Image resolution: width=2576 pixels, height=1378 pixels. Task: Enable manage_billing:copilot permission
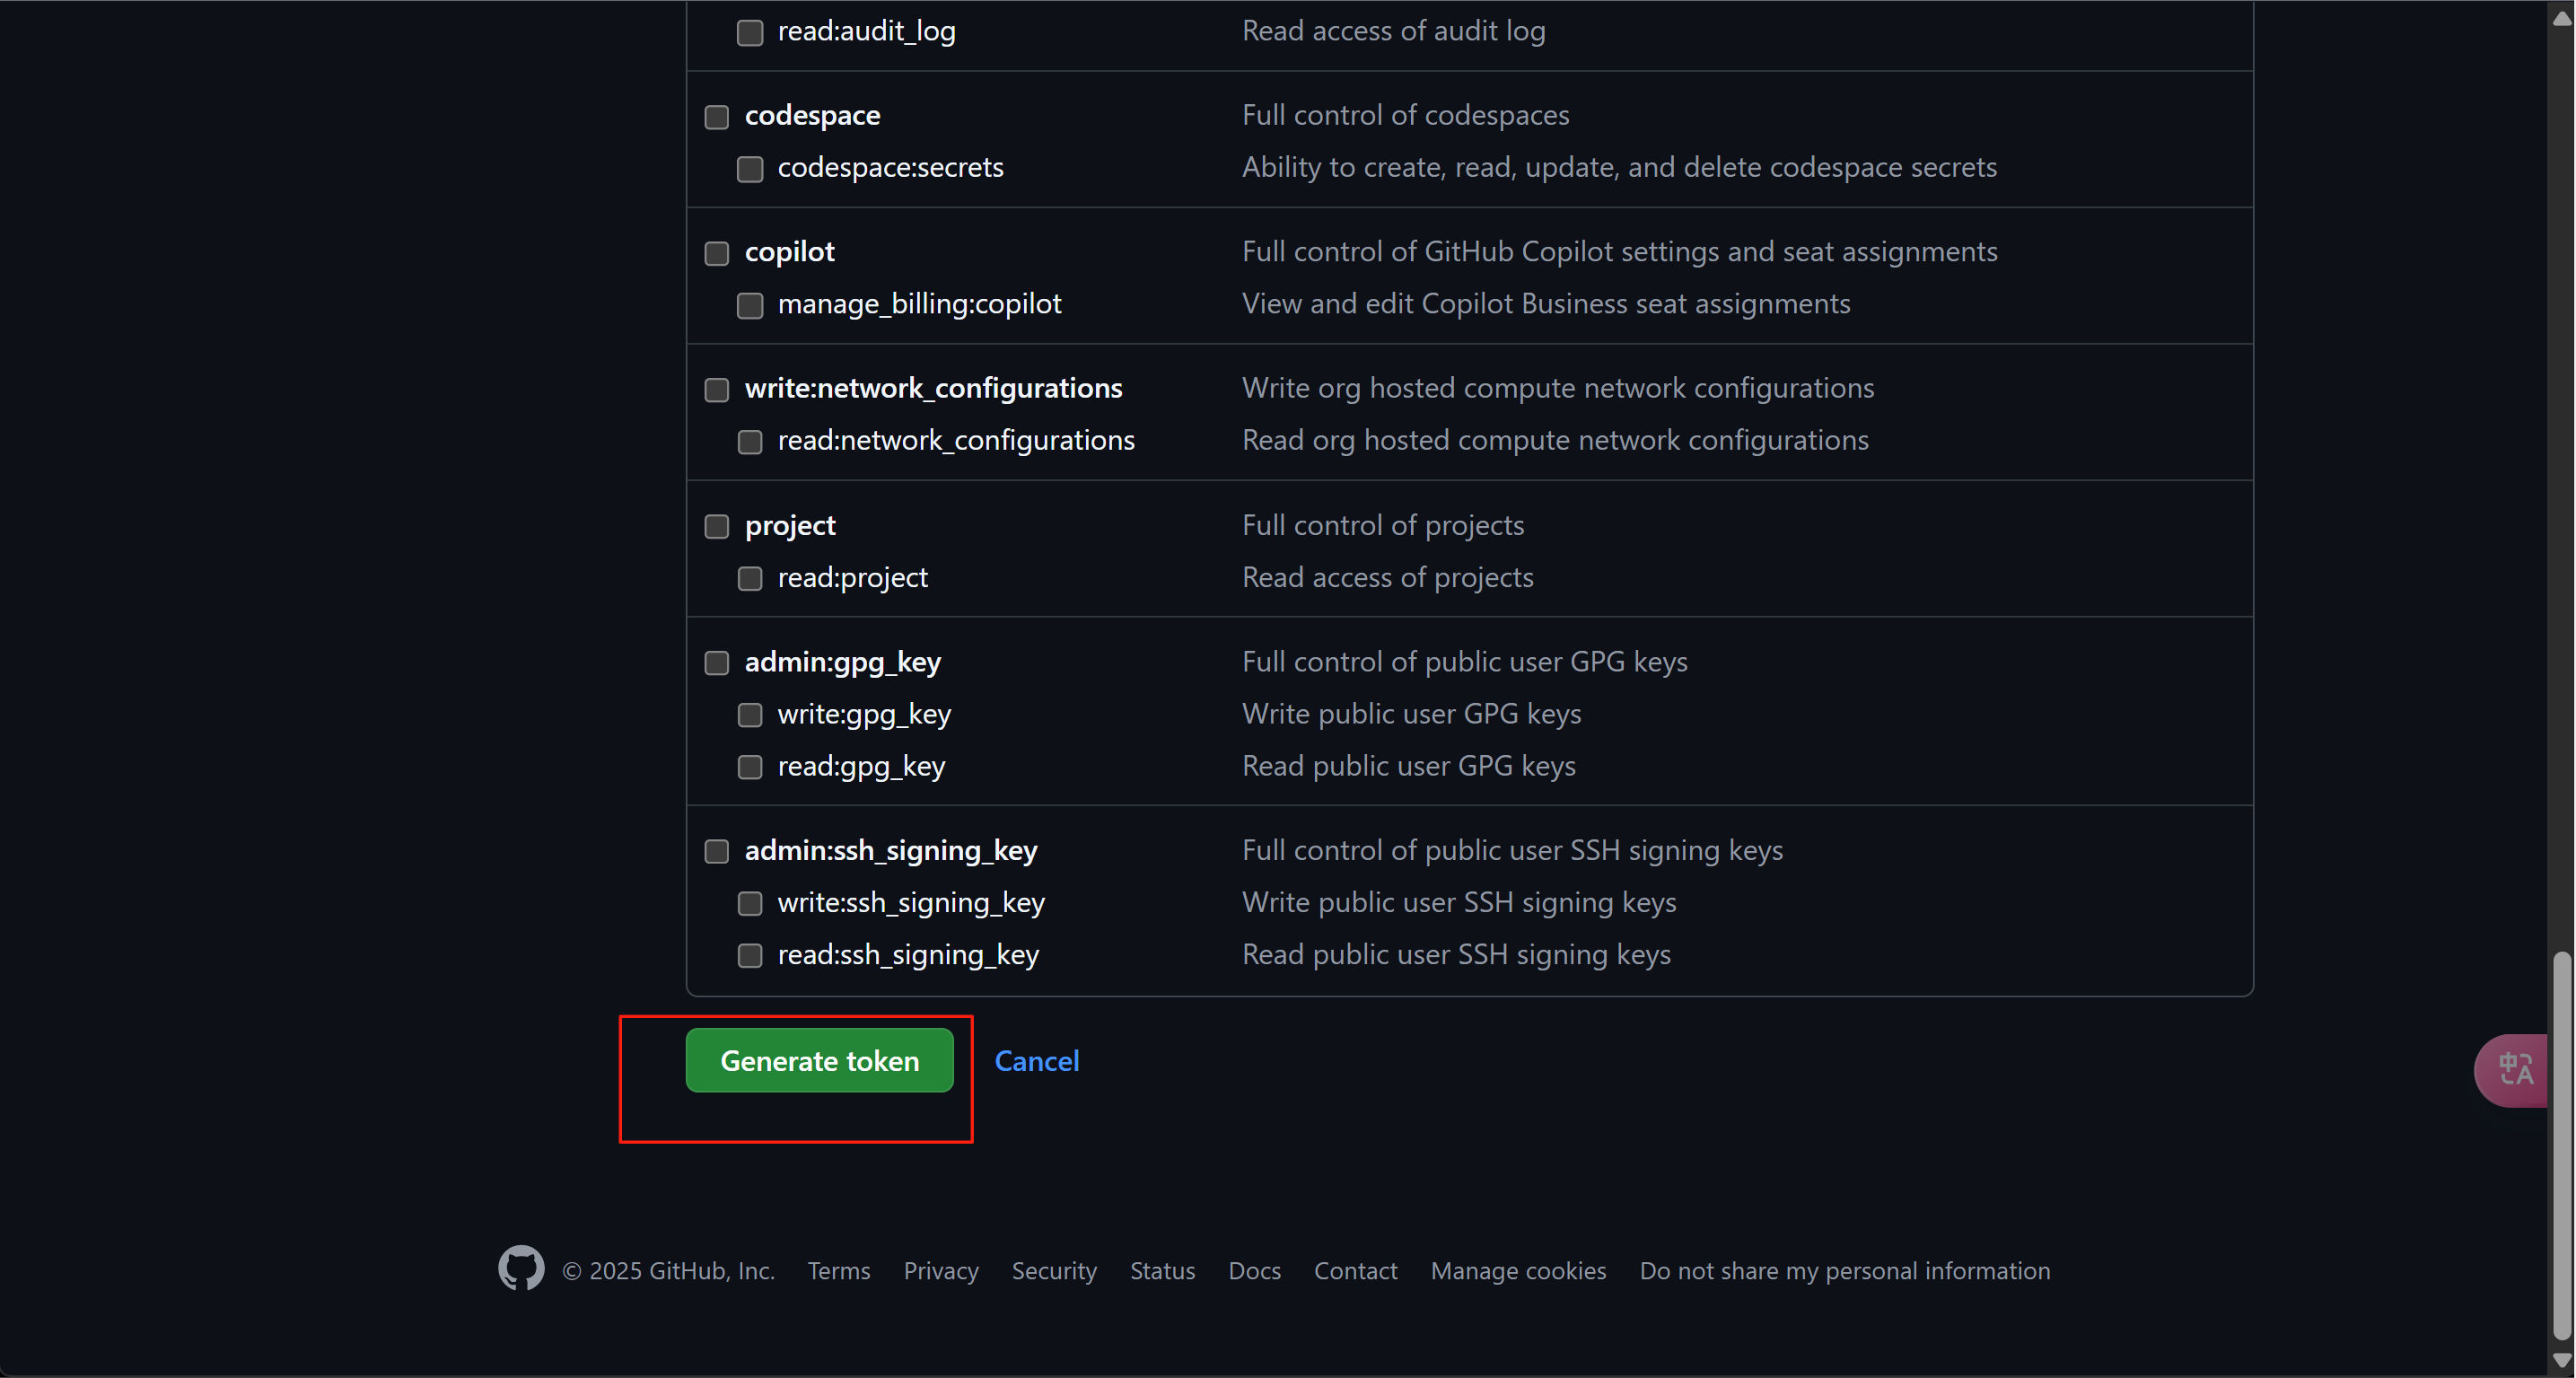750,306
